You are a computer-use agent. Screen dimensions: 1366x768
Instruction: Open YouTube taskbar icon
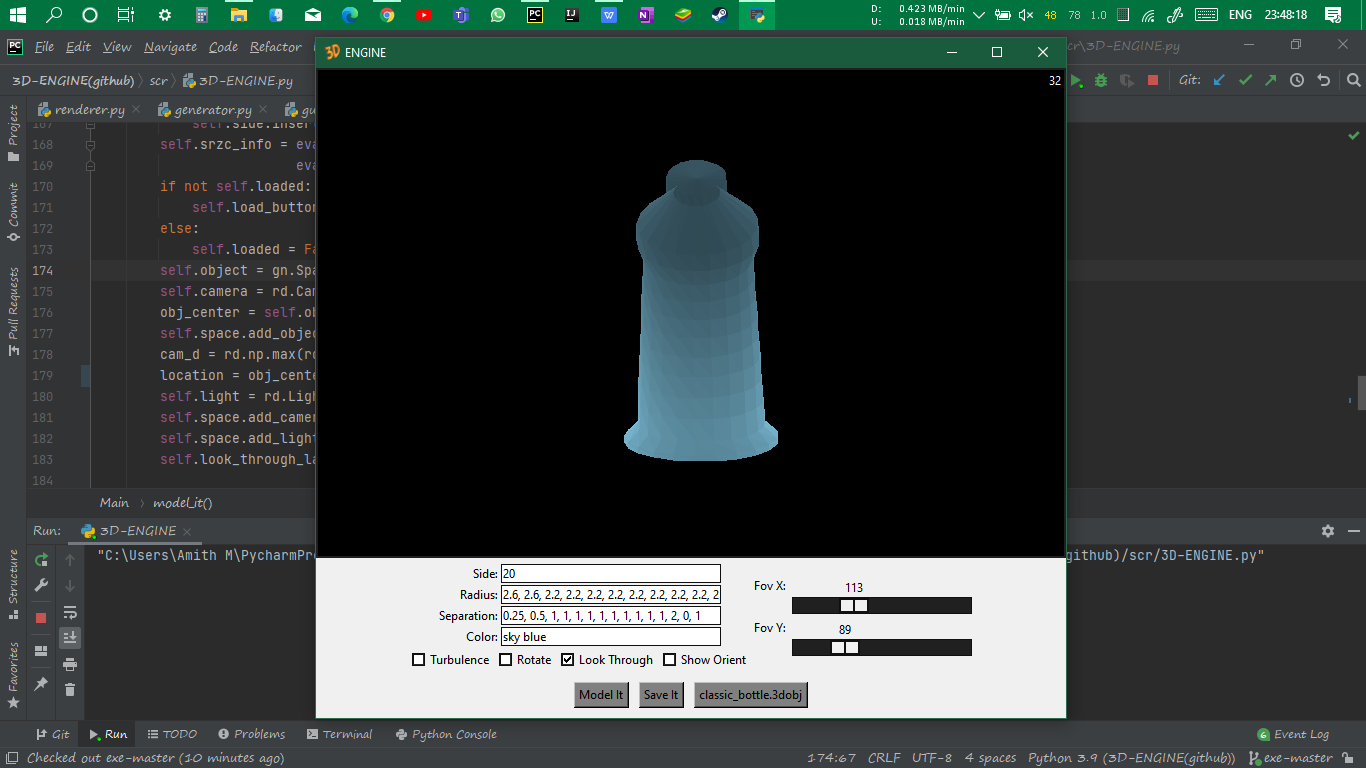coord(424,15)
